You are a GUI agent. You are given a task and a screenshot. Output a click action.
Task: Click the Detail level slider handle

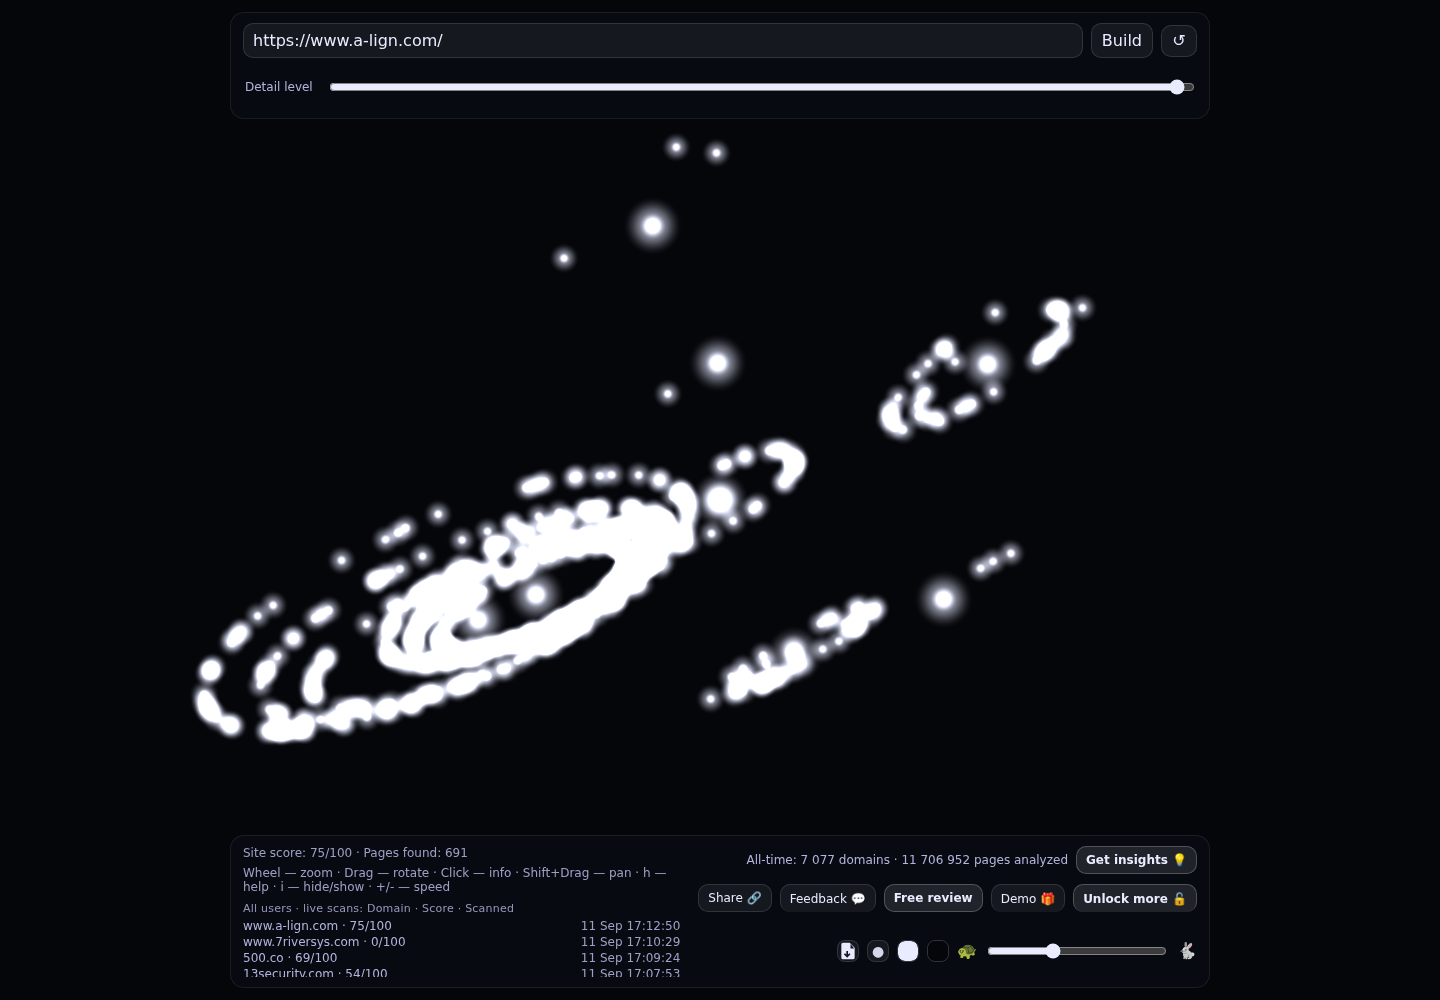click(x=1177, y=87)
